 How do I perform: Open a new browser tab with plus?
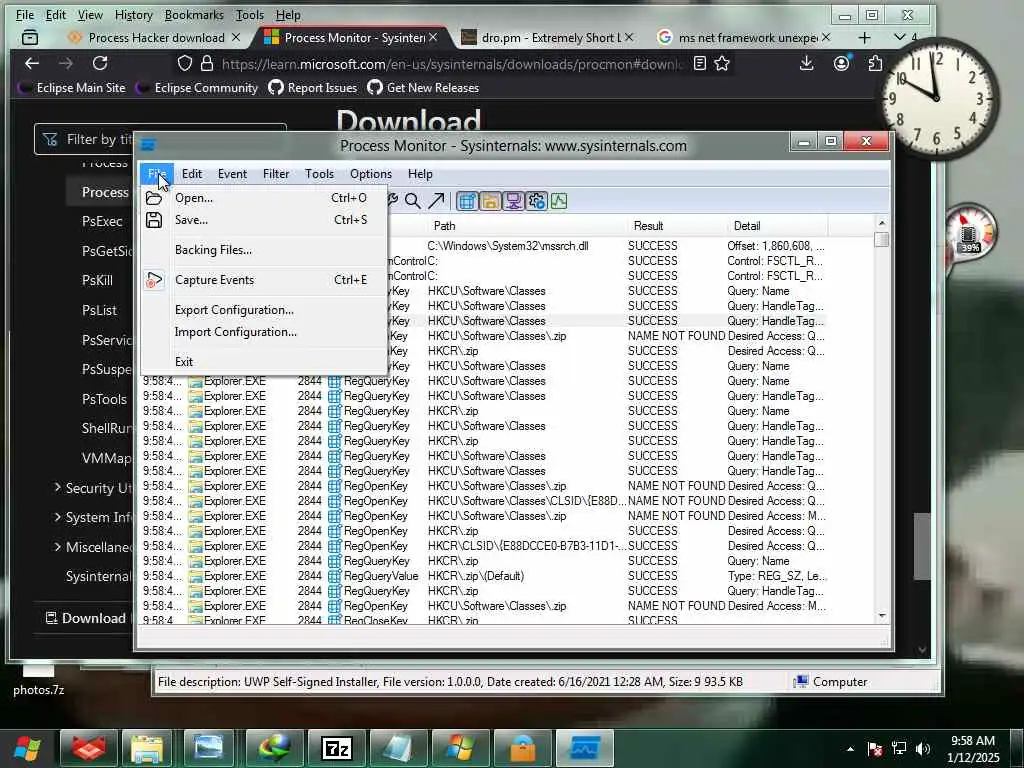click(x=864, y=38)
